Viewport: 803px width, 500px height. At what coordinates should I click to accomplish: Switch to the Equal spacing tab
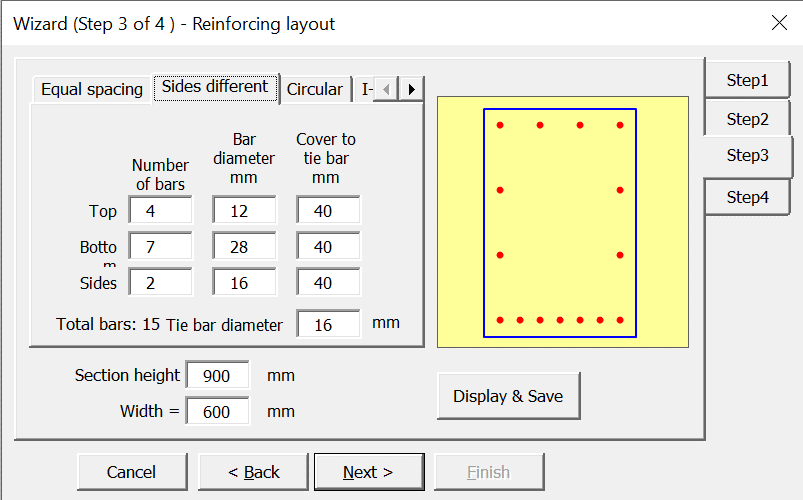tap(91, 89)
